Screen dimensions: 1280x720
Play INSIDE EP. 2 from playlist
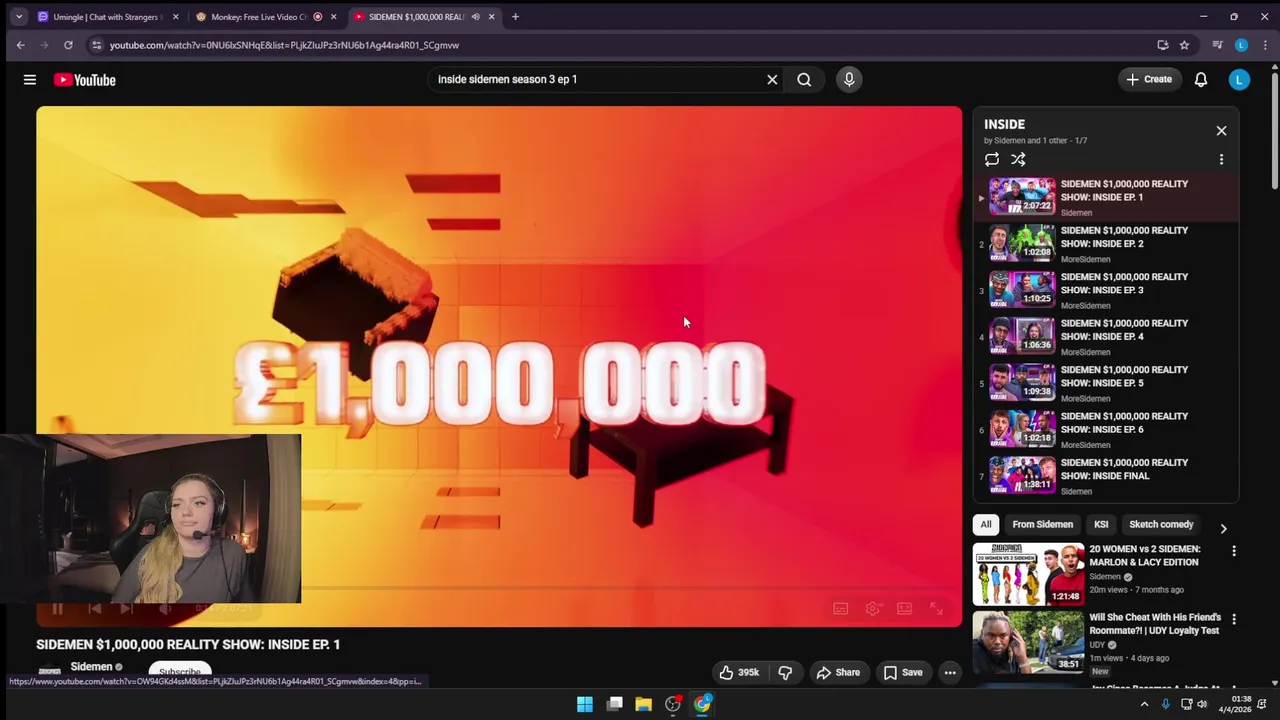pyautogui.click(x=1106, y=244)
